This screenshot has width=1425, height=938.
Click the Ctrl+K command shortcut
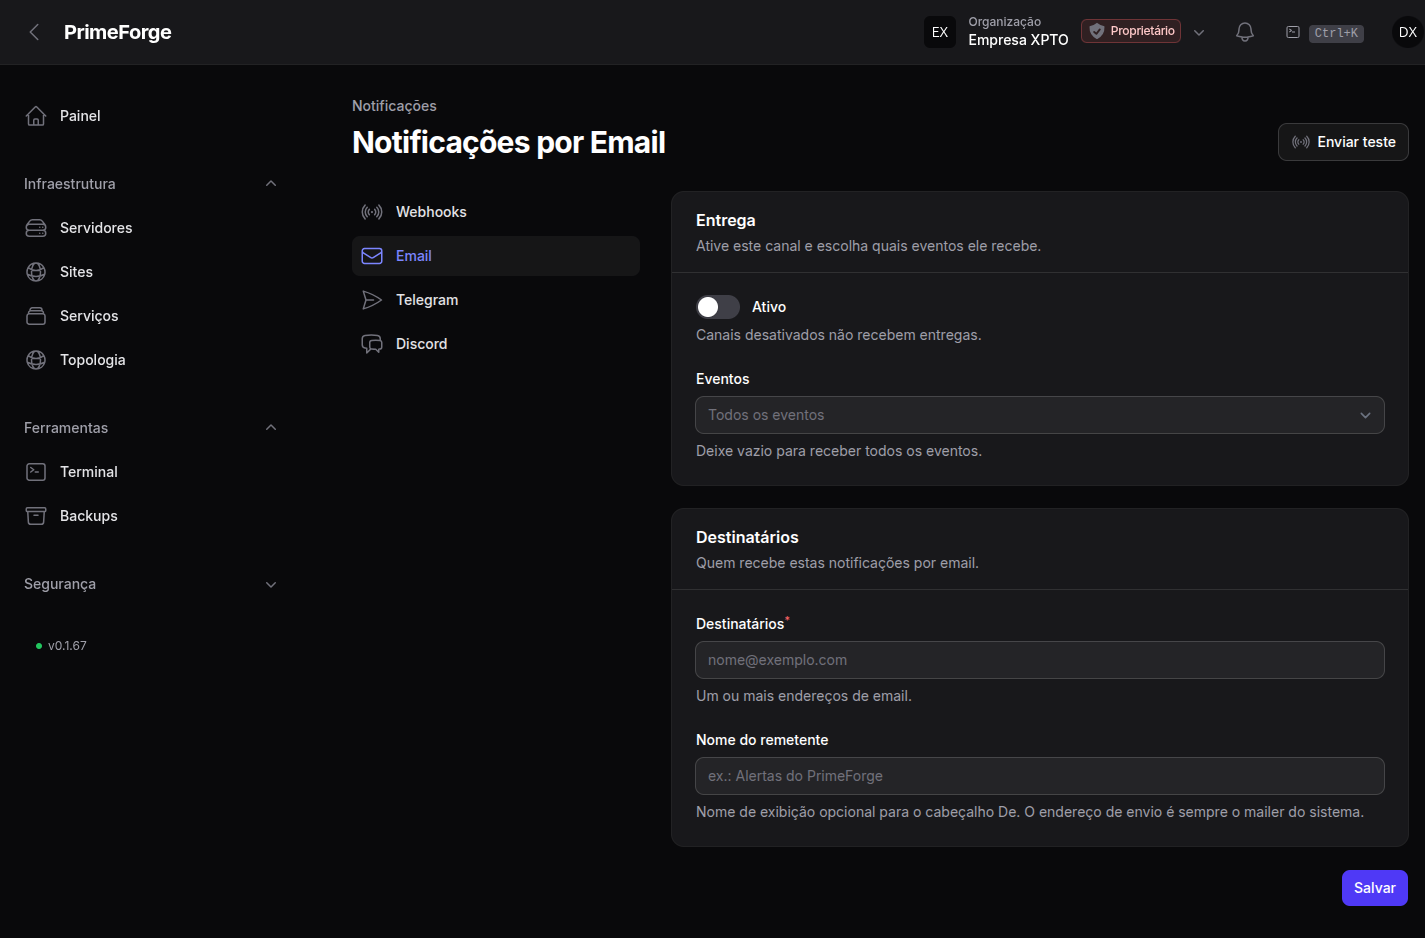click(x=1336, y=33)
